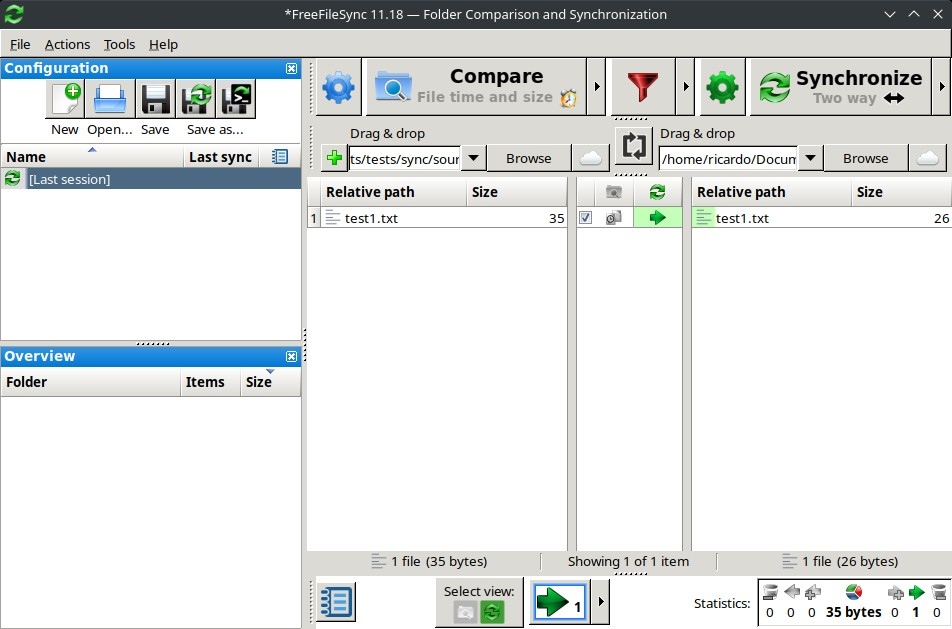Show the log panel via bottom list icon
Screen dimensions: 952x629
point(336,602)
